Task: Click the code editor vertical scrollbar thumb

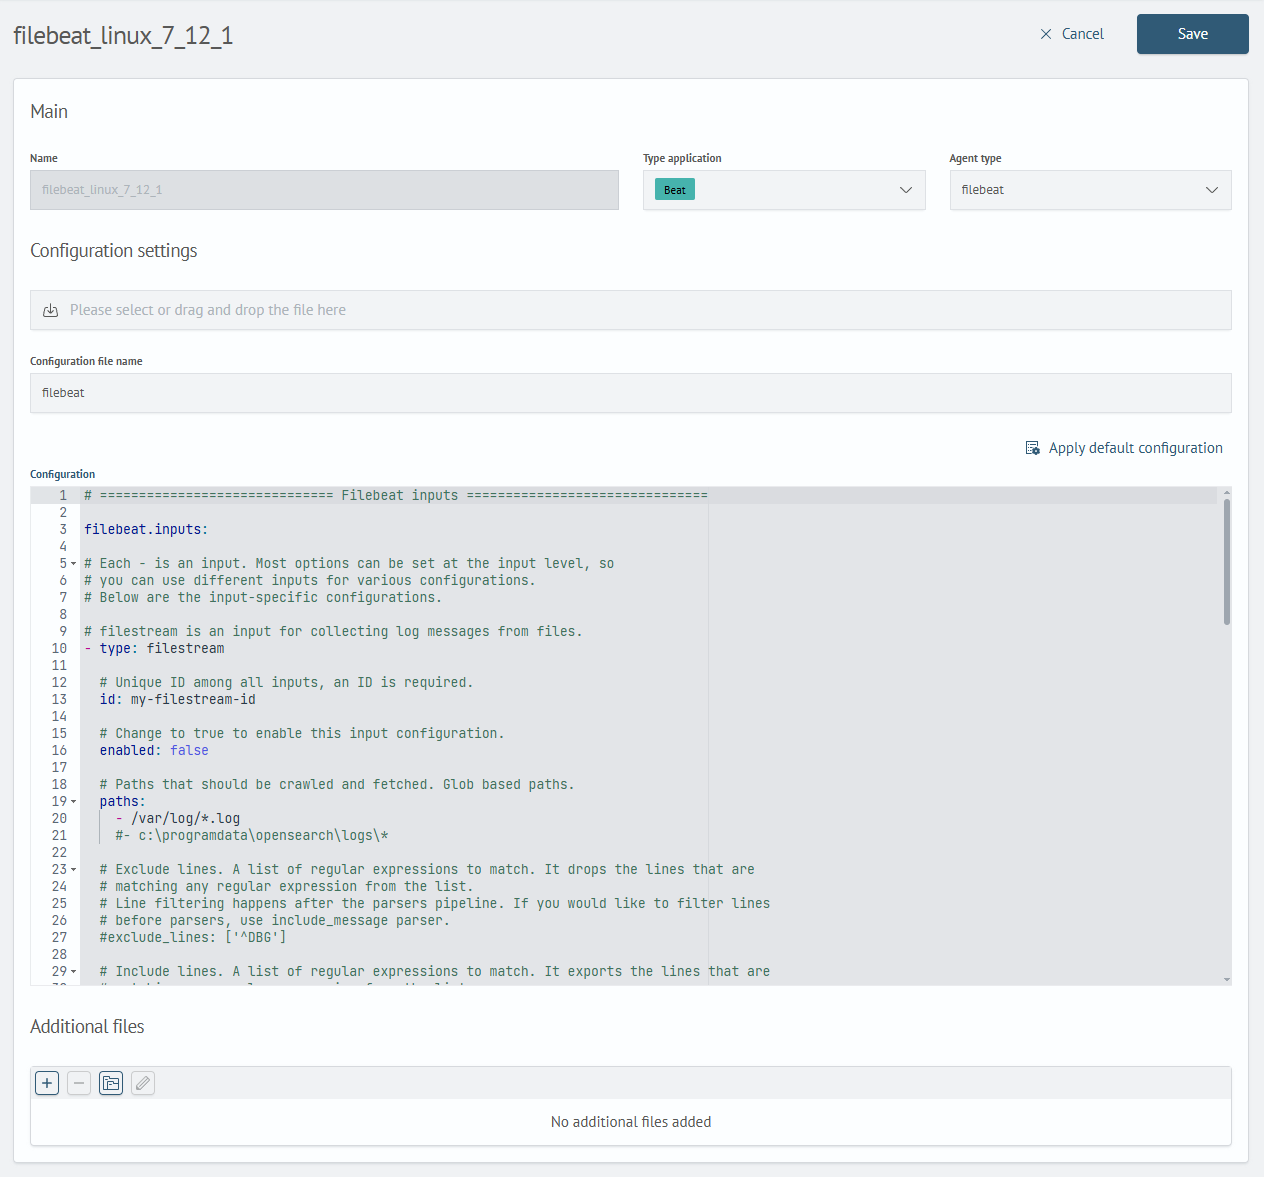Action: coord(1226,560)
